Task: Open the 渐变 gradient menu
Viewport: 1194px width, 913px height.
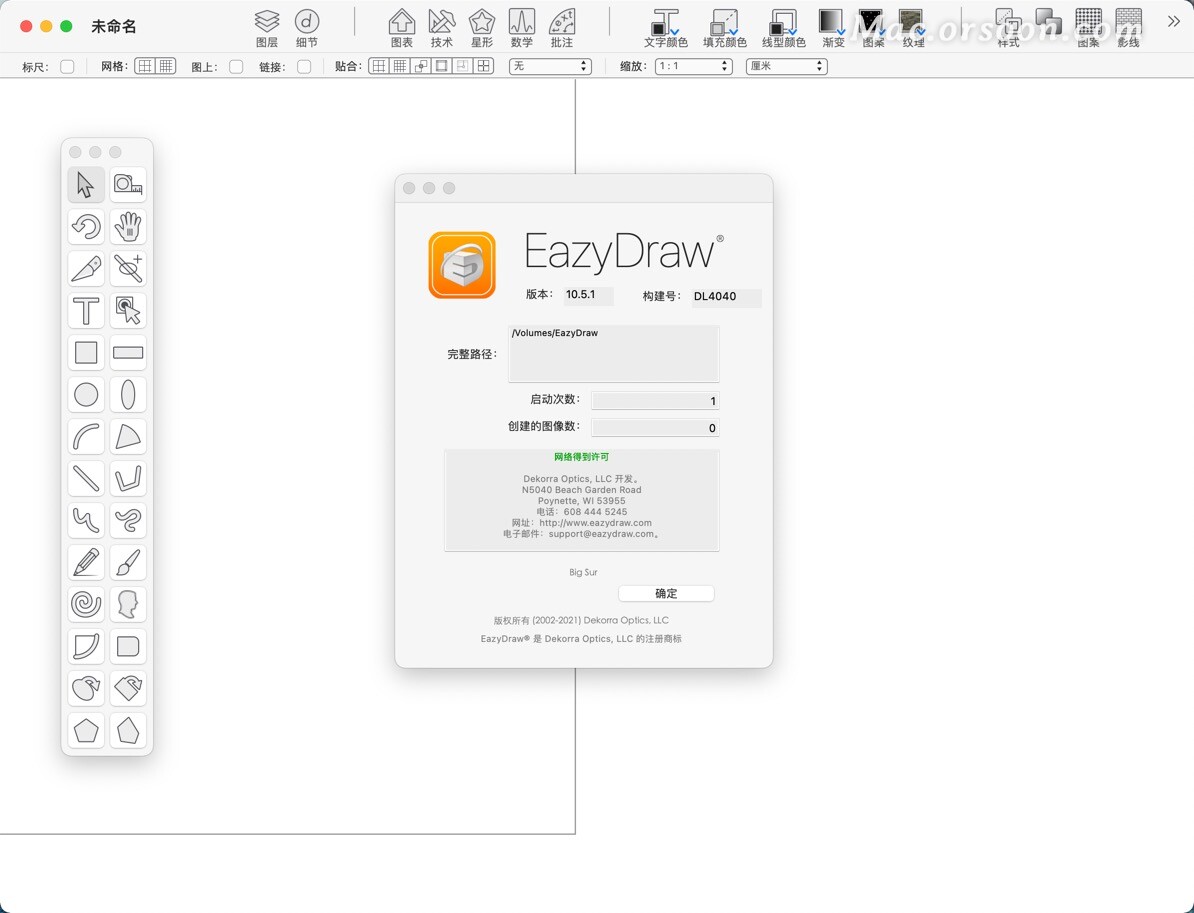Action: coord(833,28)
